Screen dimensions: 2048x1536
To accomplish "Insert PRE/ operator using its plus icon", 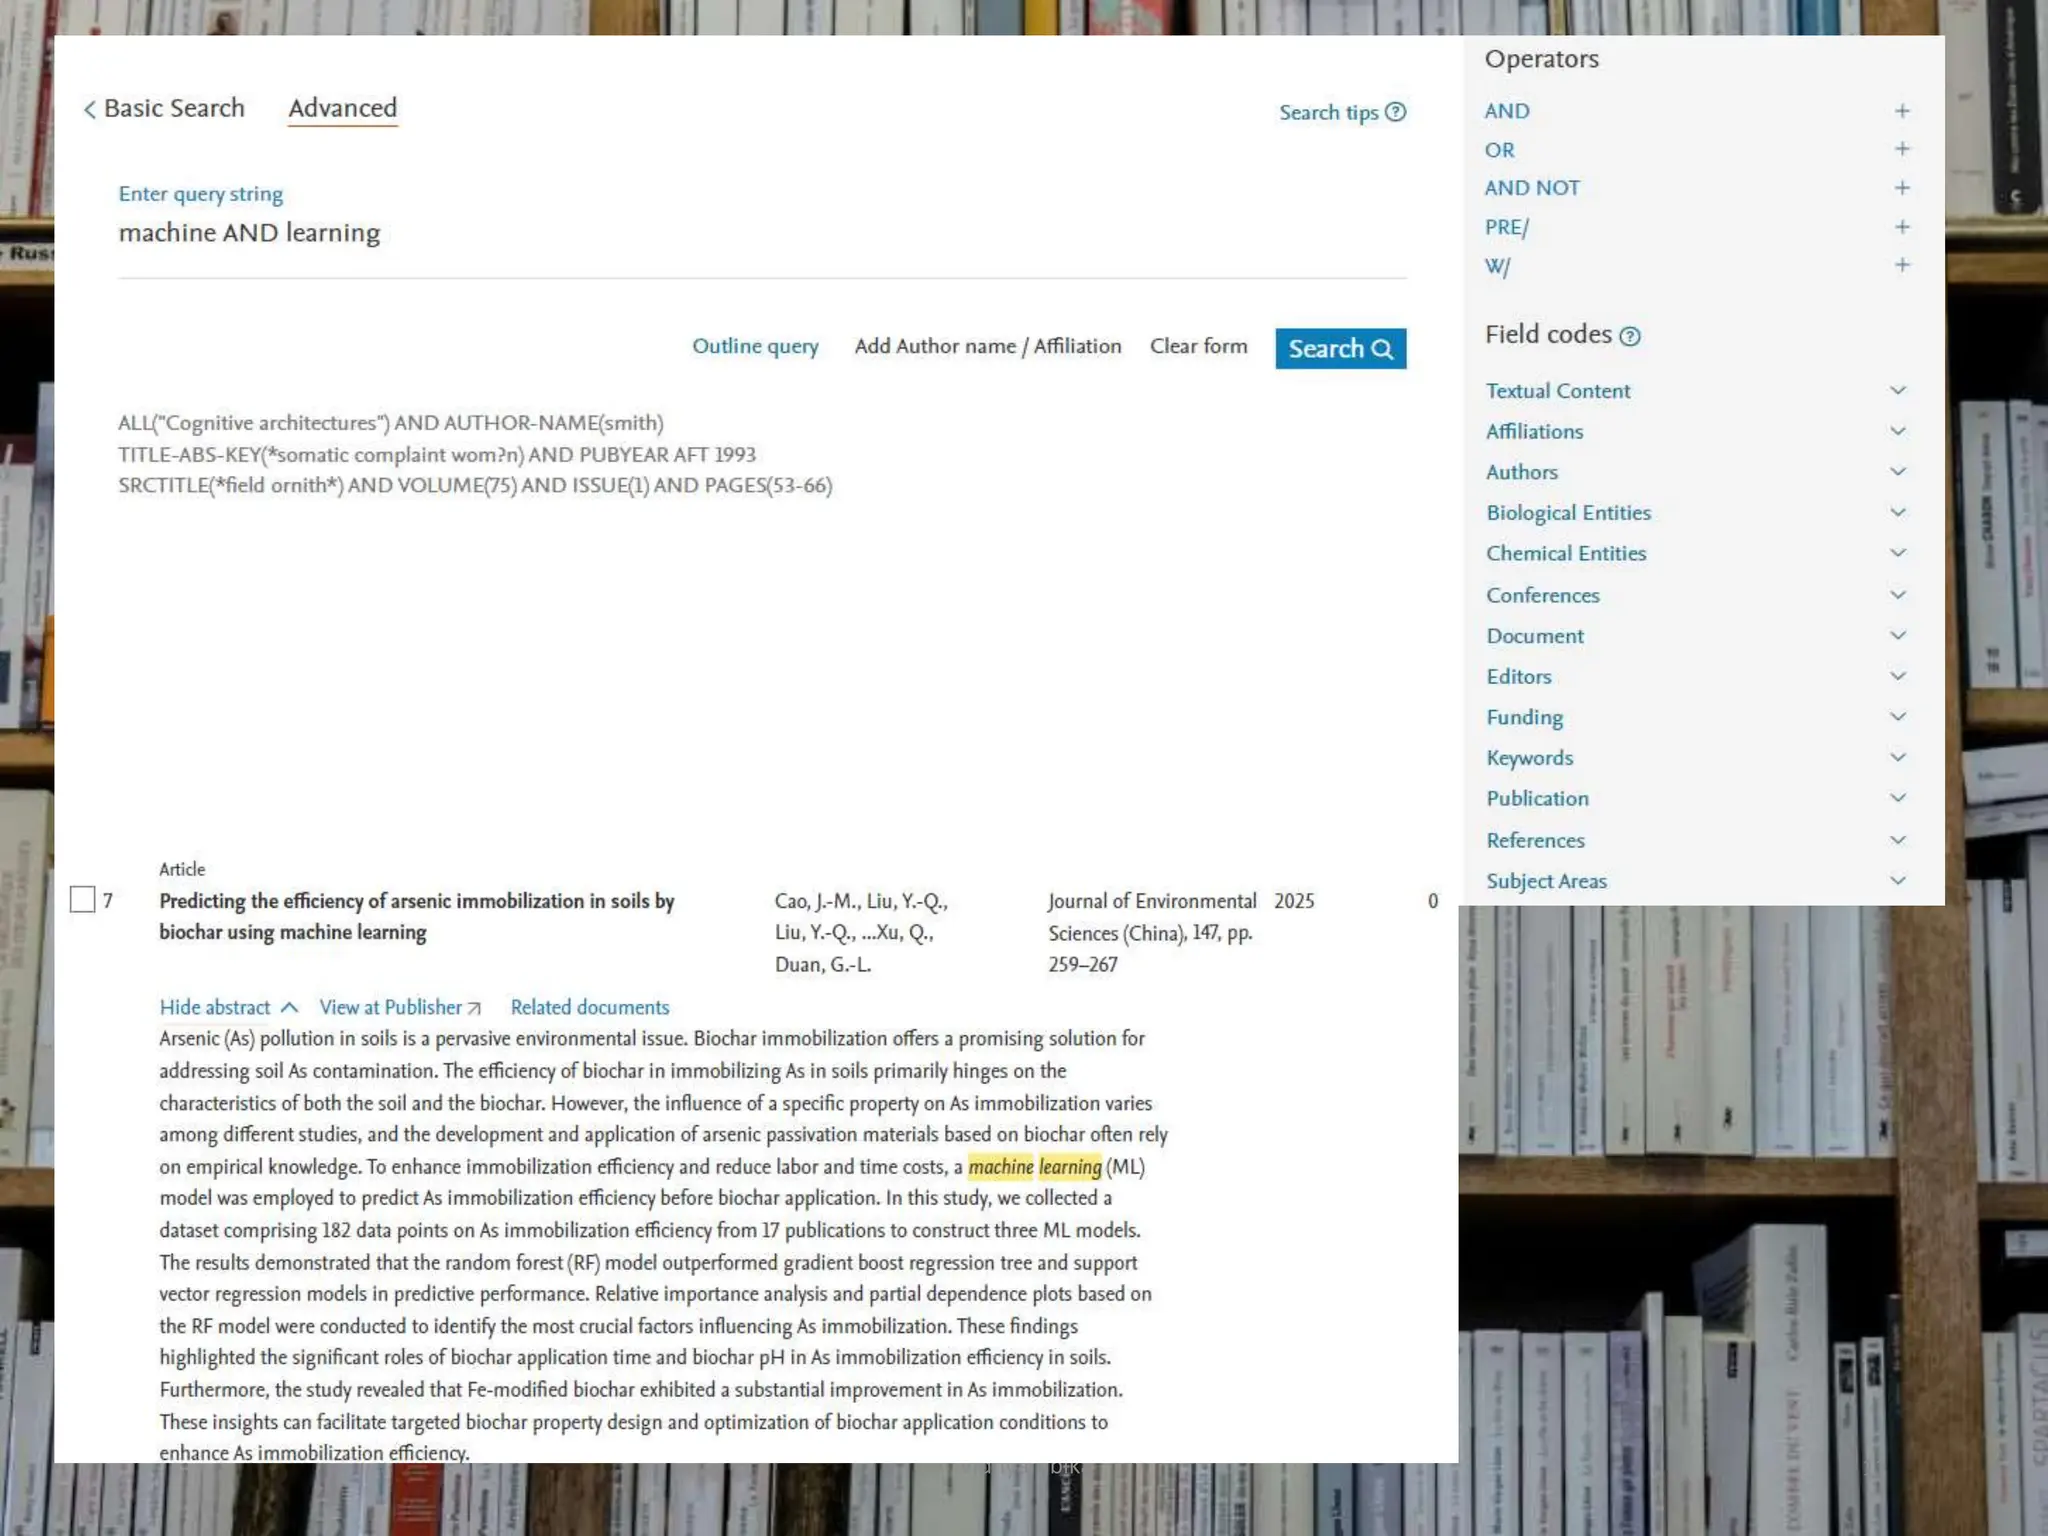I will (x=1901, y=227).
